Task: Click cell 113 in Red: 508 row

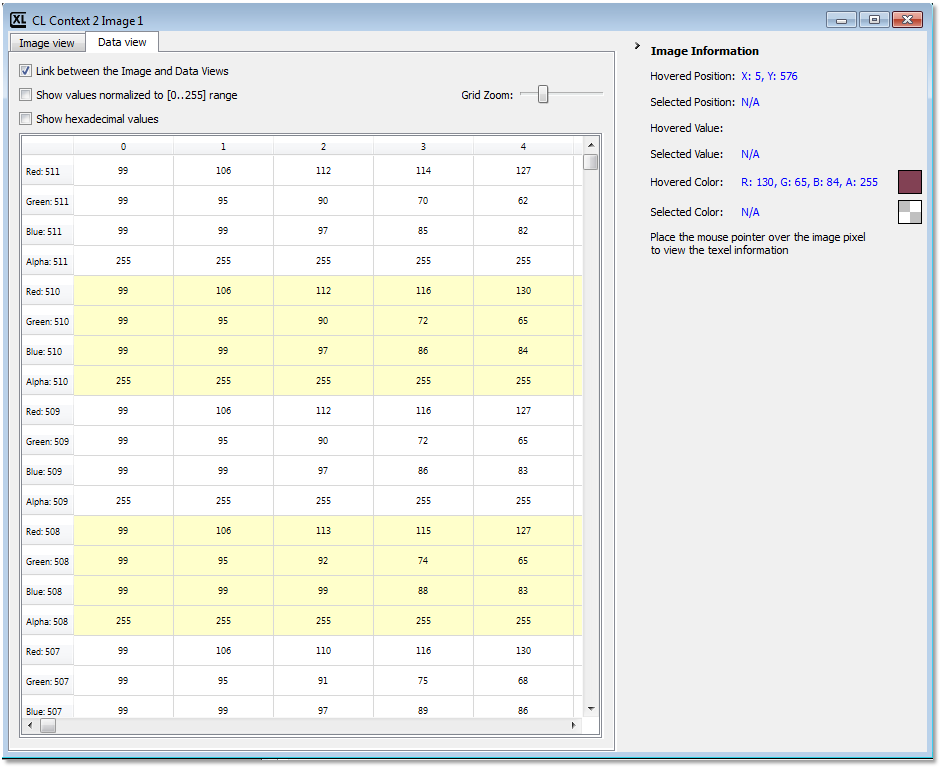Action: click(x=323, y=531)
